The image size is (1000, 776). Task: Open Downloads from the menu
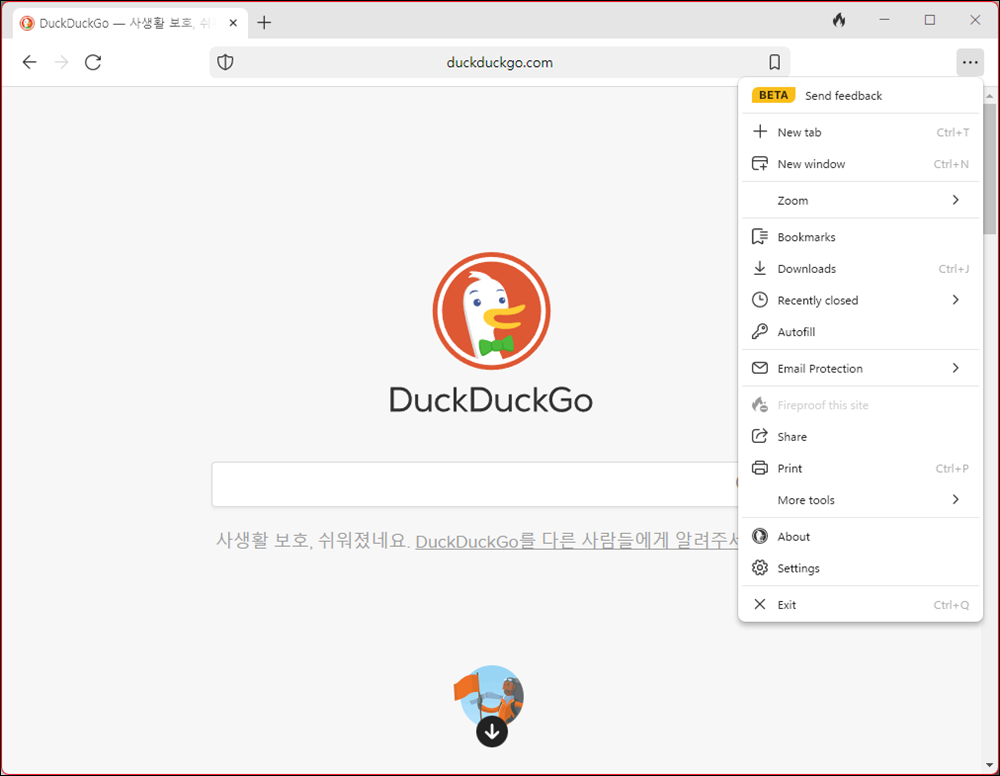click(x=860, y=268)
